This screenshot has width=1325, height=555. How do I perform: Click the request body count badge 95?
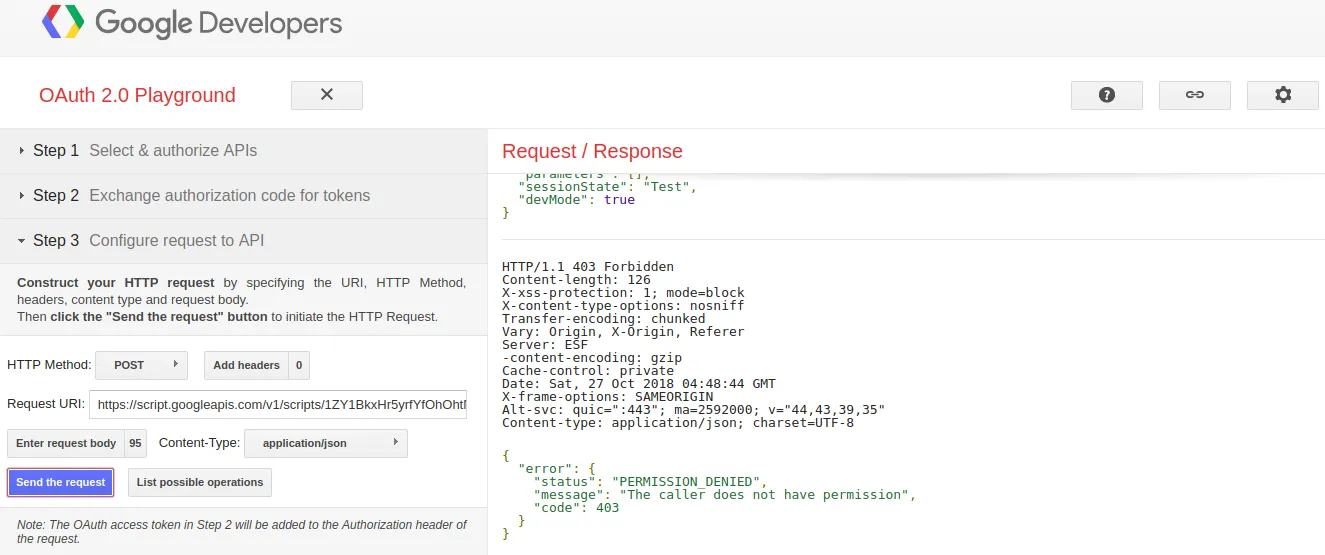[135, 443]
